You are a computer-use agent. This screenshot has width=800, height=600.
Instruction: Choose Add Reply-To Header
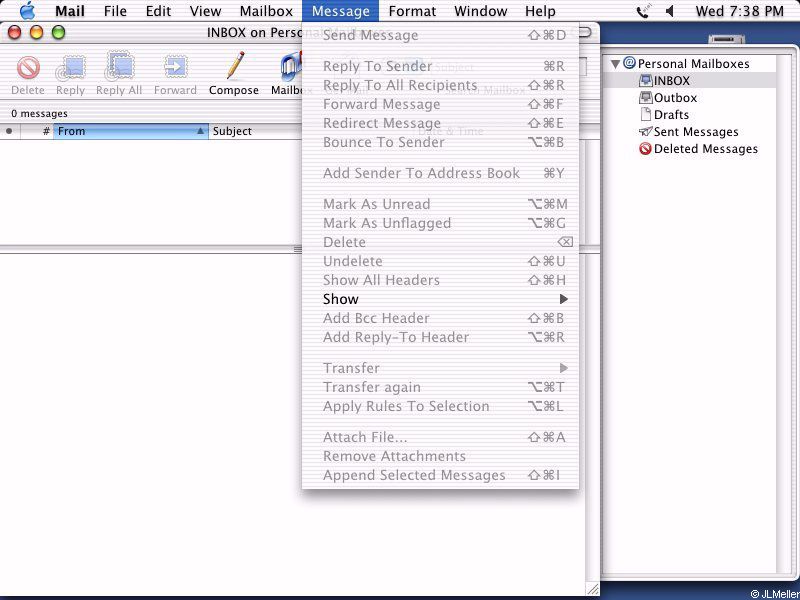pos(440,337)
